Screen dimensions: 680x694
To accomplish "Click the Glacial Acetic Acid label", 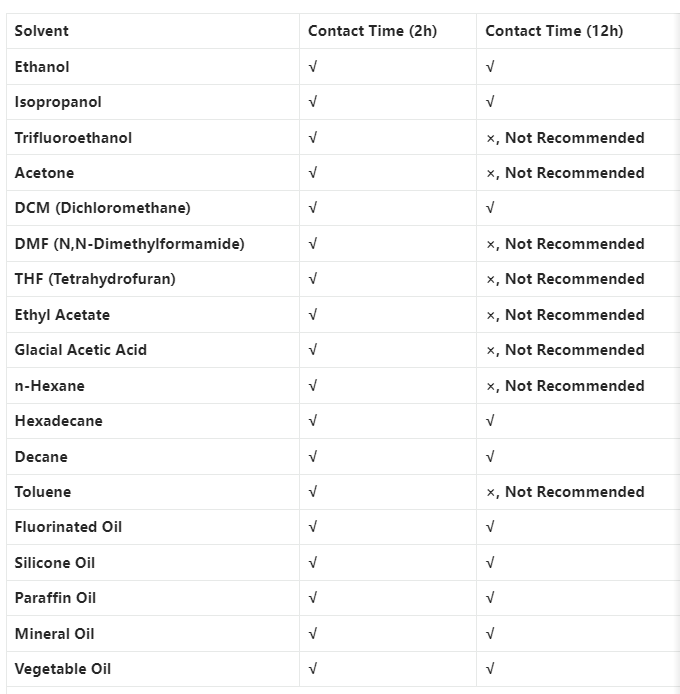I will pyautogui.click(x=81, y=350).
